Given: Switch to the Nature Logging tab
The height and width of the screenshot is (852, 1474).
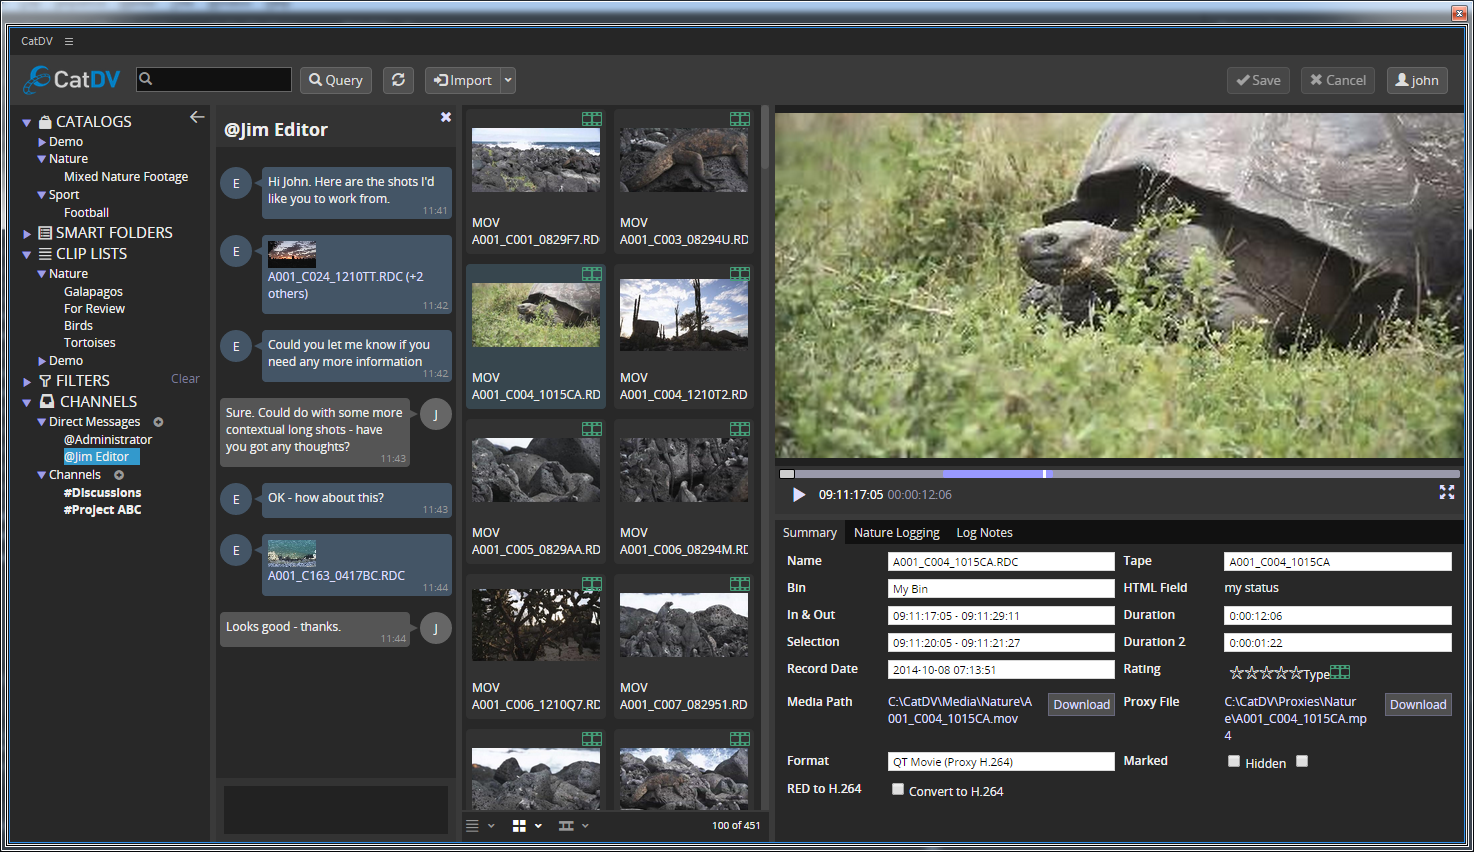Looking at the screenshot, I should pos(896,533).
